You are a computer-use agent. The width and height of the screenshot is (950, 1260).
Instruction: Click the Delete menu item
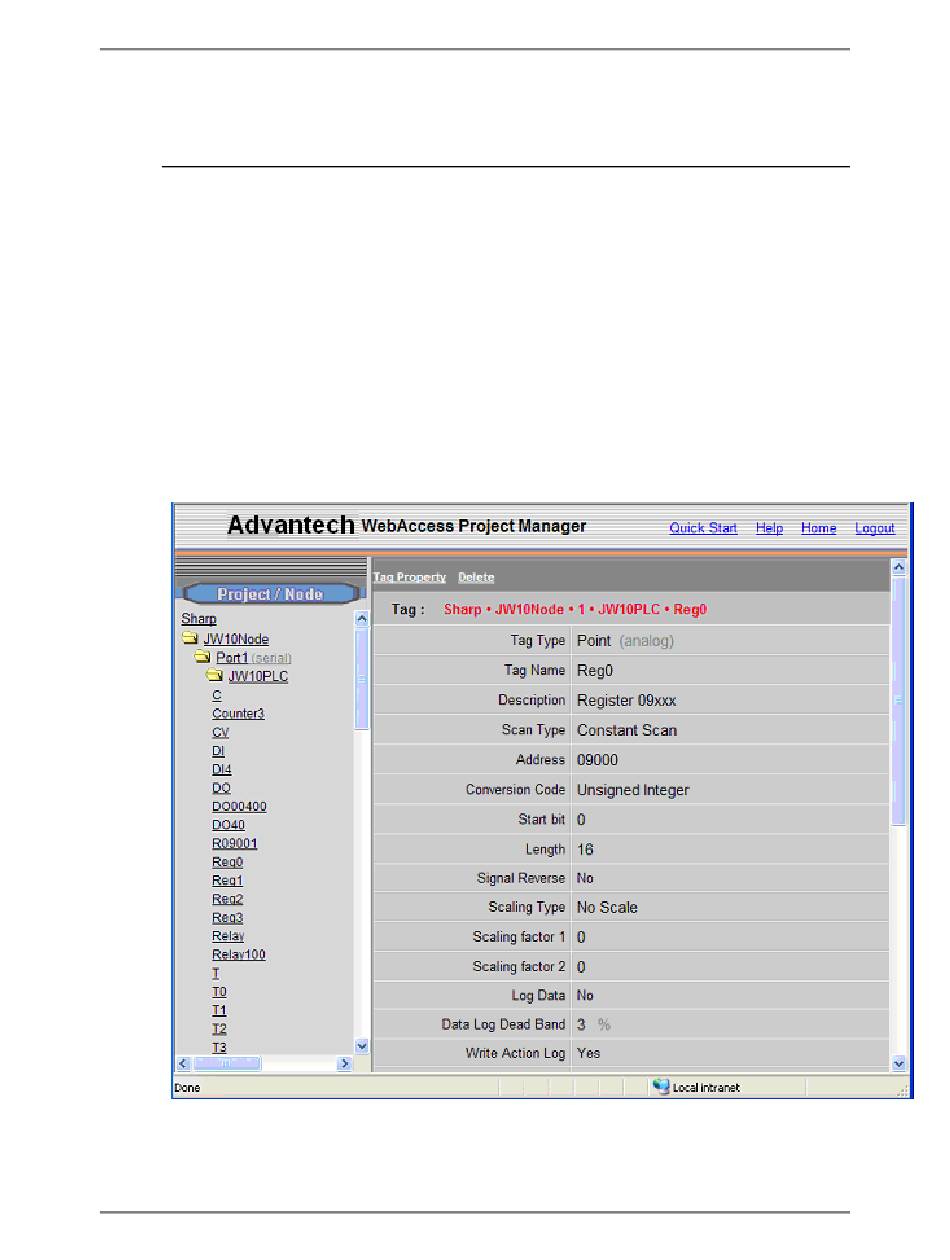click(476, 577)
